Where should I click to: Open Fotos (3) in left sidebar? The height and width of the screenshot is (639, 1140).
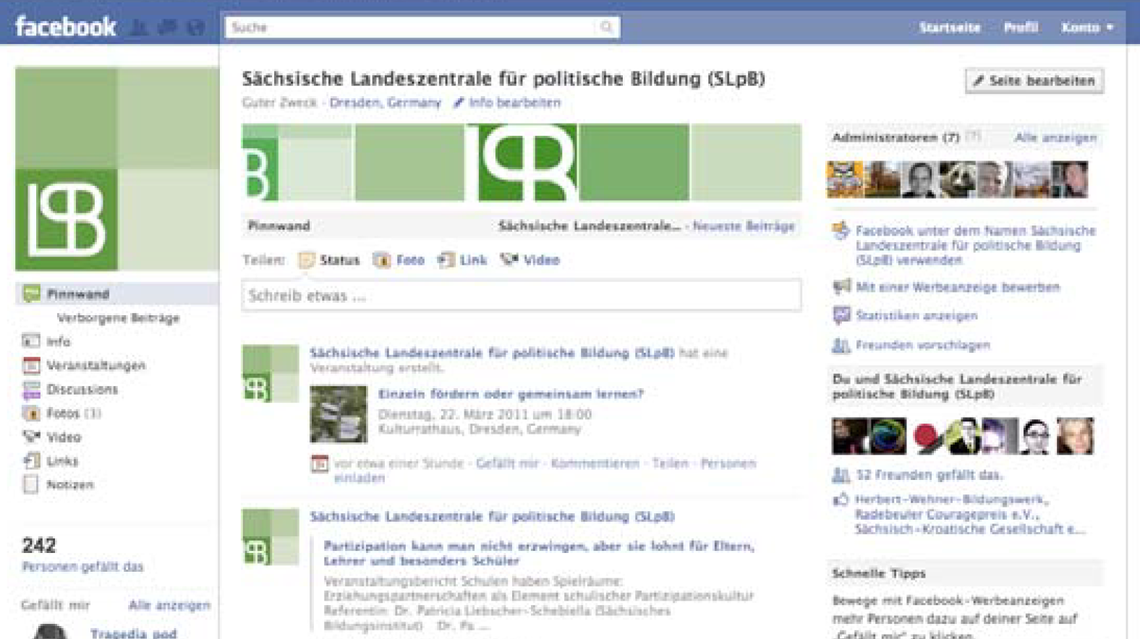(x=73, y=413)
